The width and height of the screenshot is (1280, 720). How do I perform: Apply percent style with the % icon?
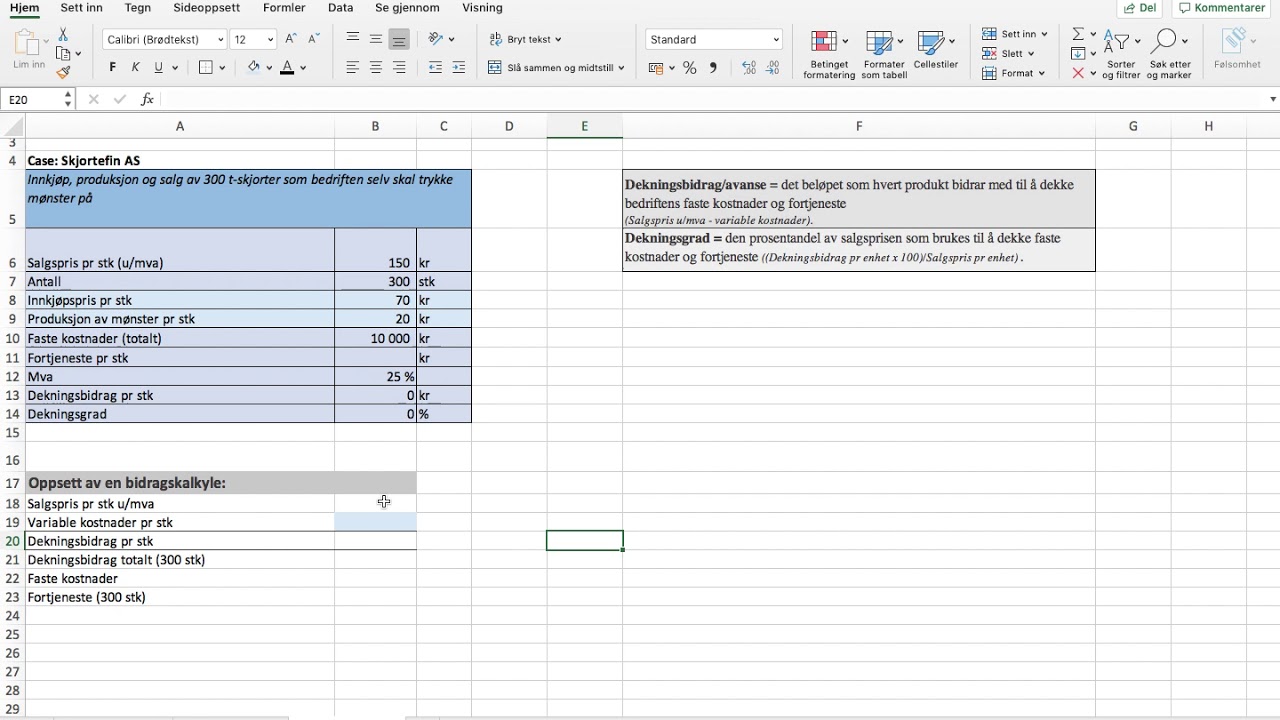(x=689, y=68)
